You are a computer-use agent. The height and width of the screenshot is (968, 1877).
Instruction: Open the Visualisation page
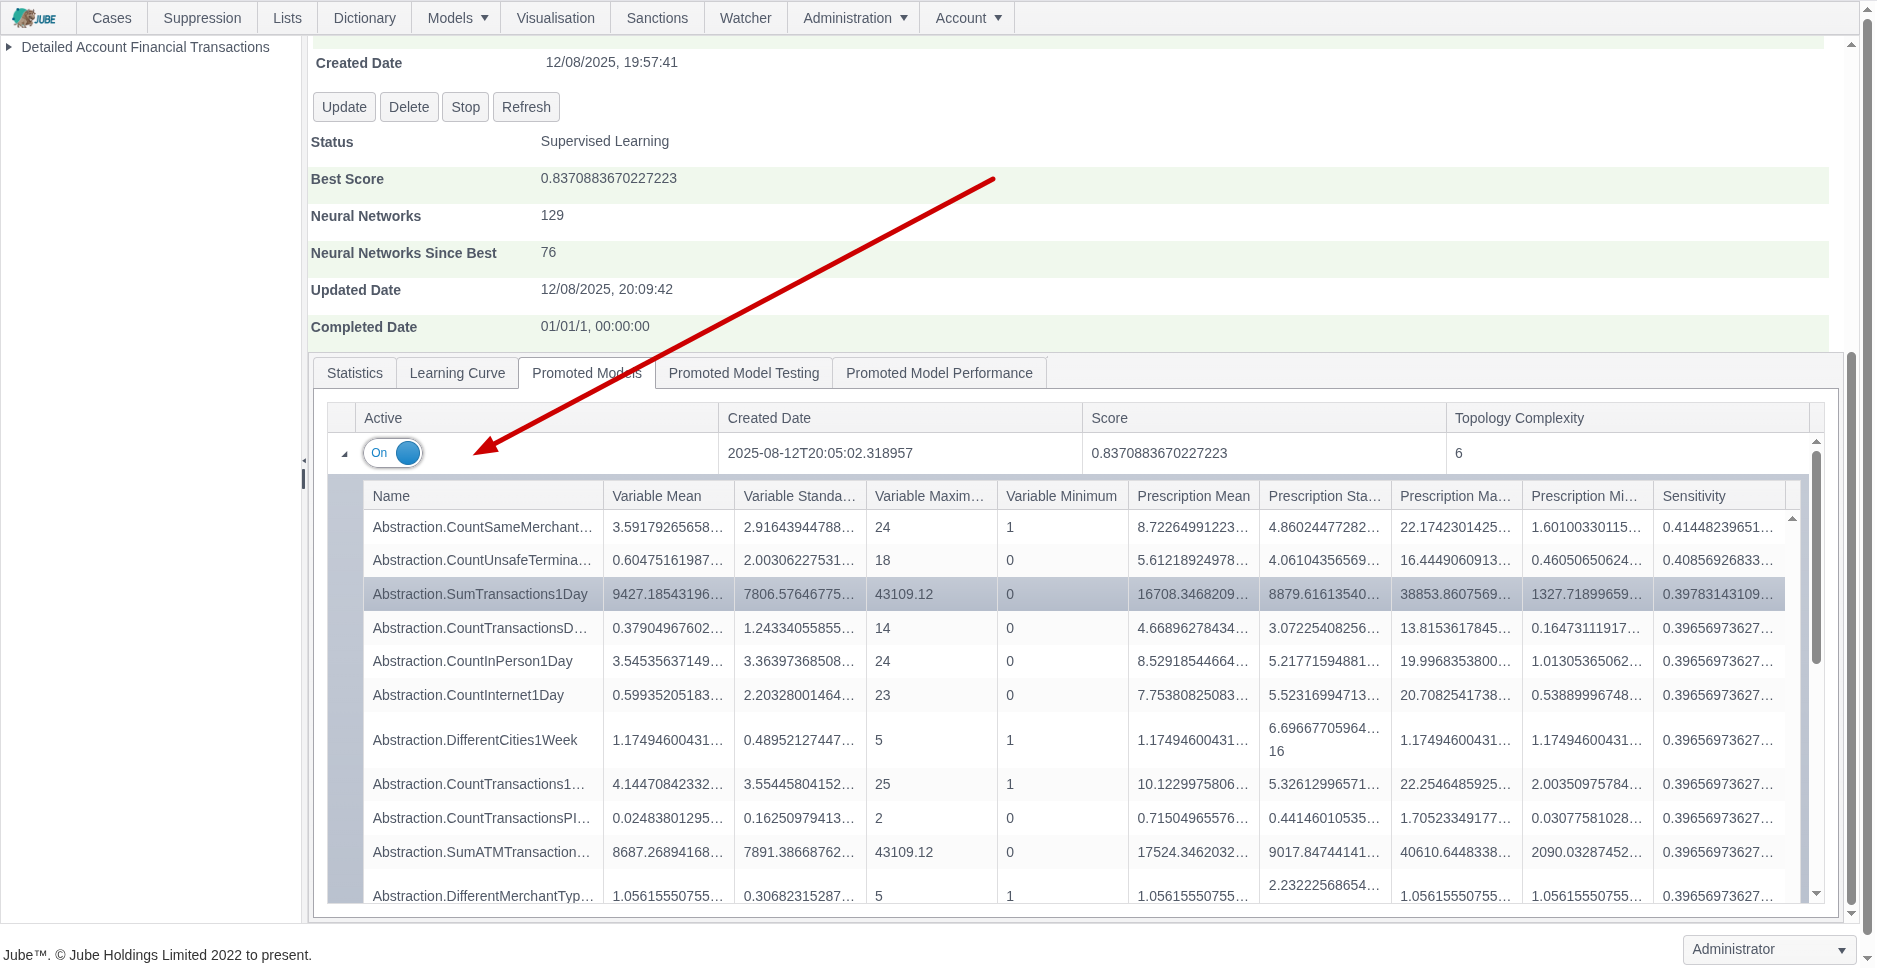pos(555,18)
